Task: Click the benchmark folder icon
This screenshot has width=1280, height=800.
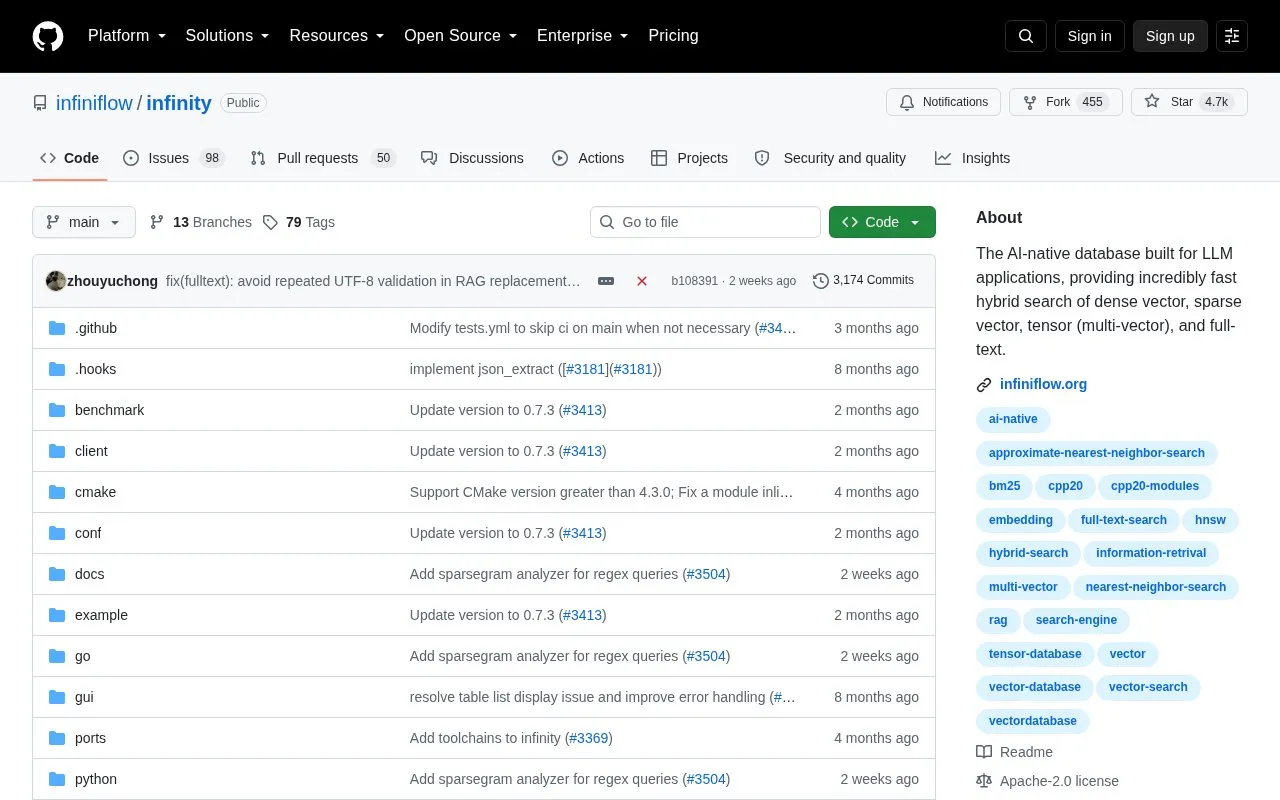Action: pos(57,410)
